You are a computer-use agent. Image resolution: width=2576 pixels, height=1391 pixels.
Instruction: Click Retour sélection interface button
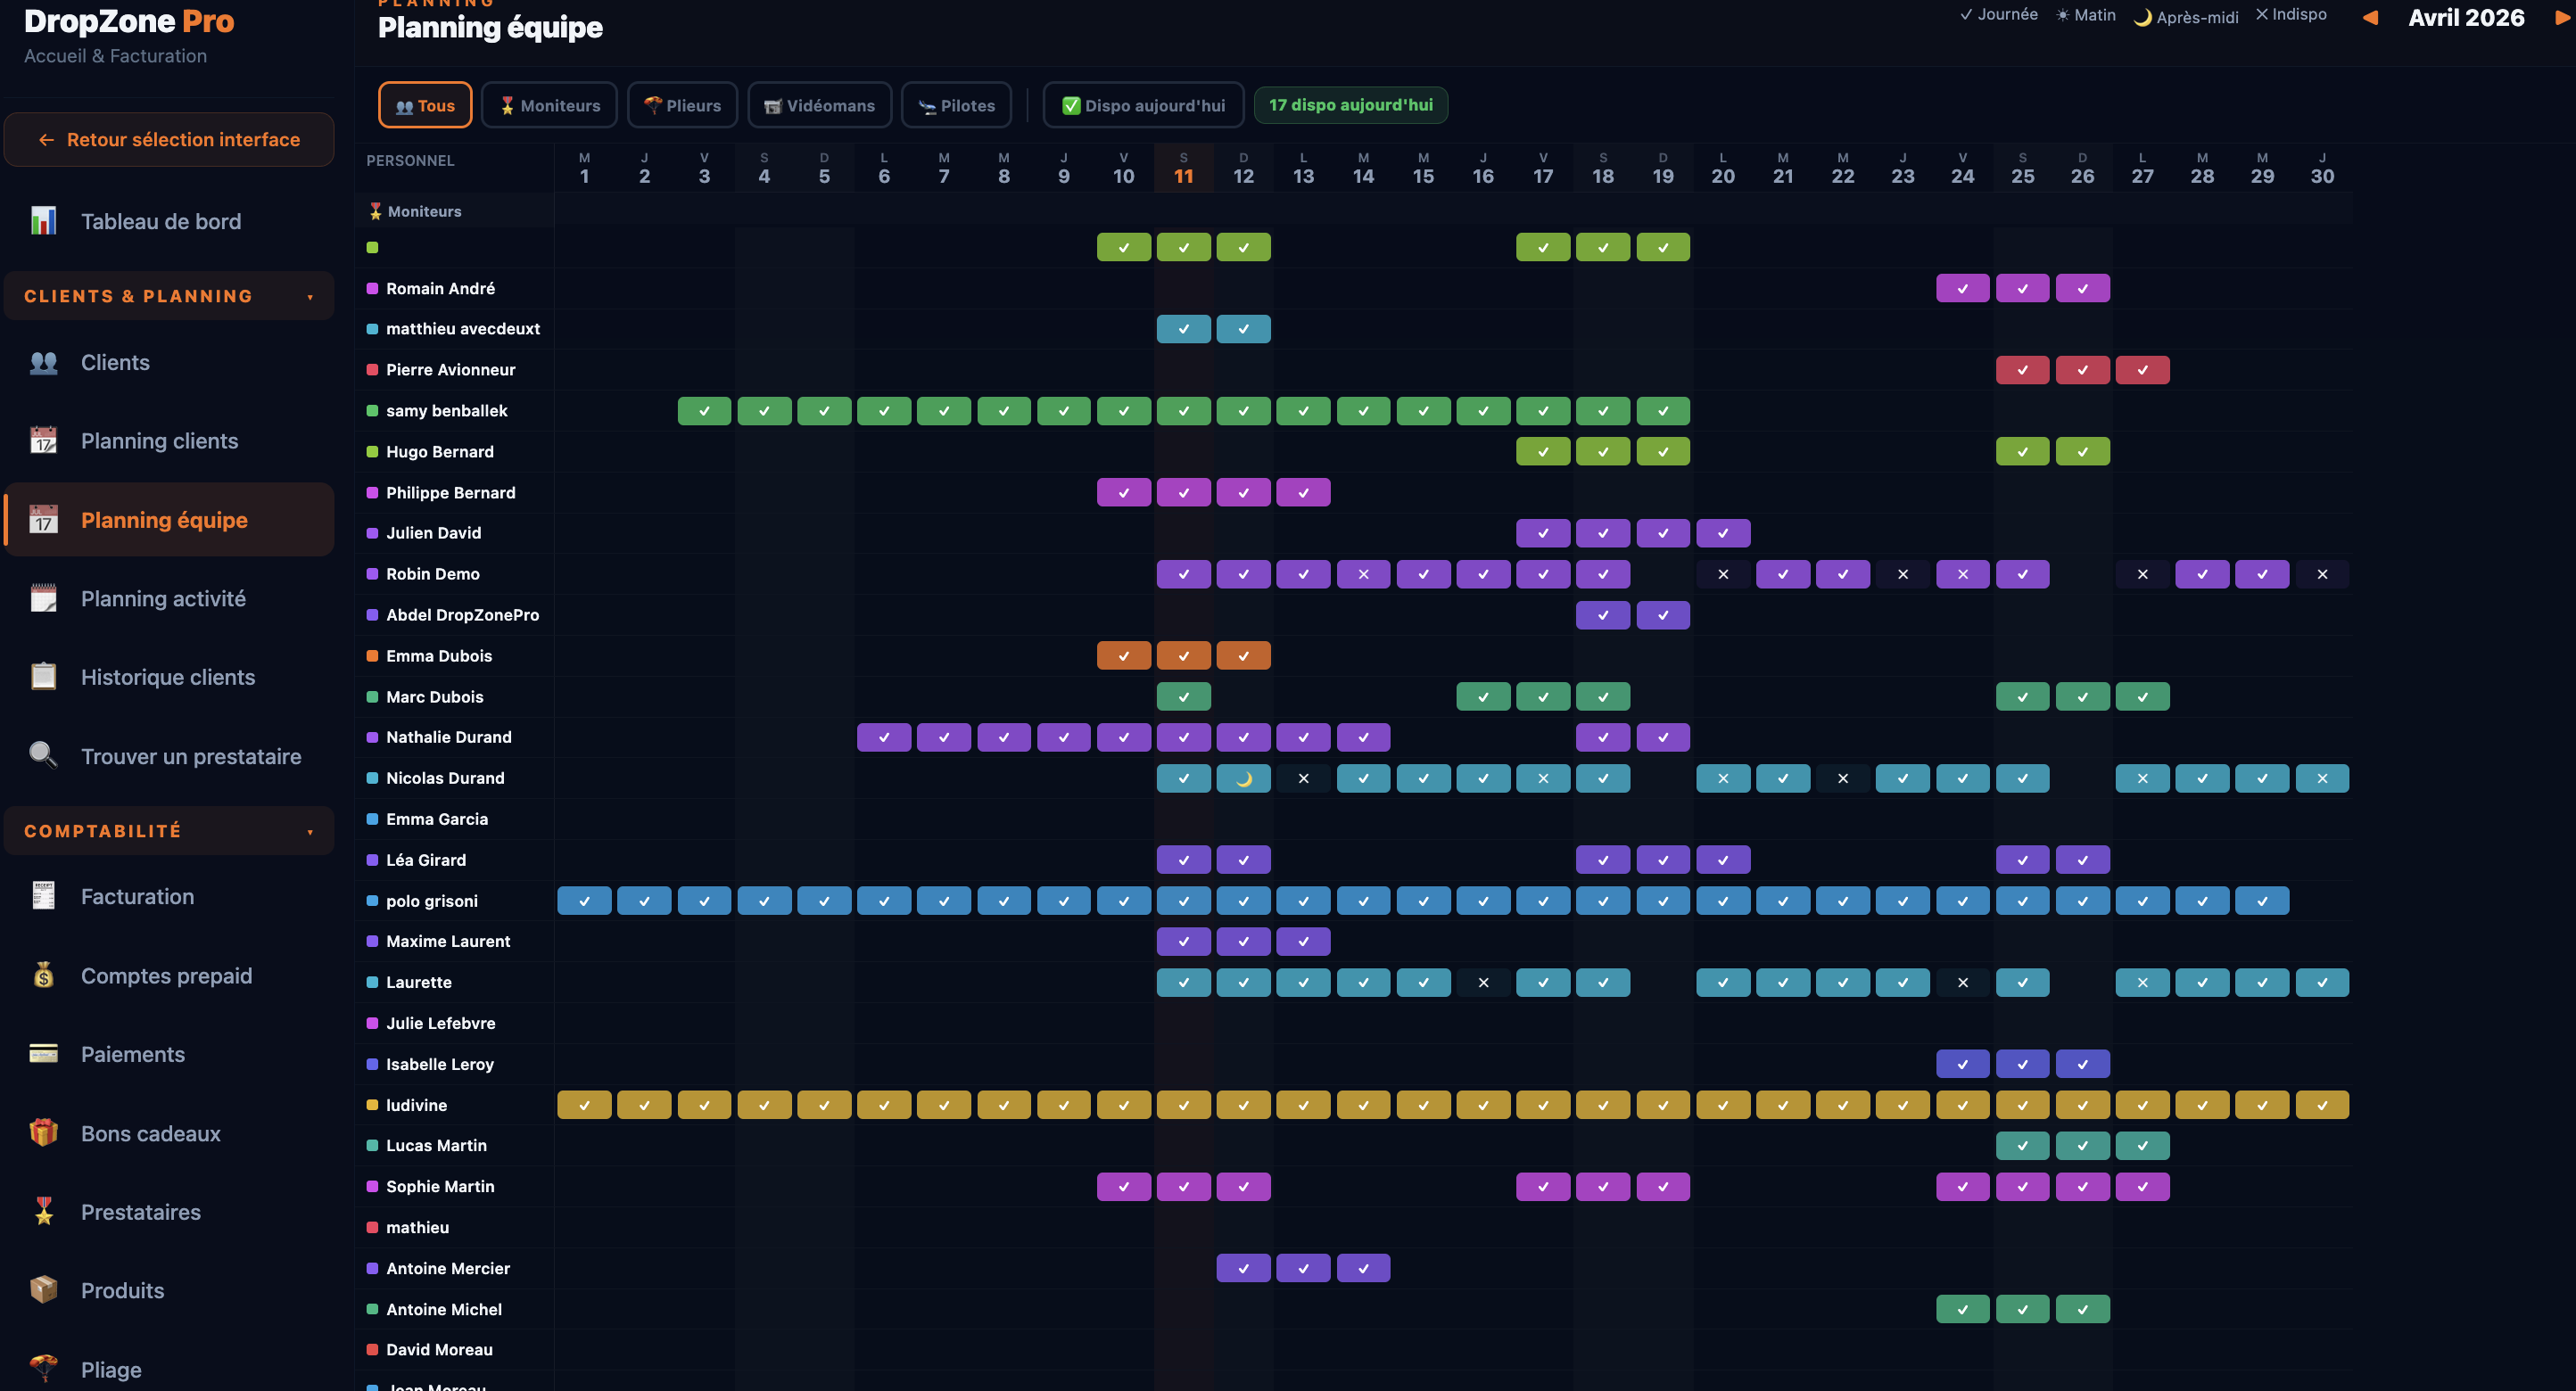tap(168, 139)
